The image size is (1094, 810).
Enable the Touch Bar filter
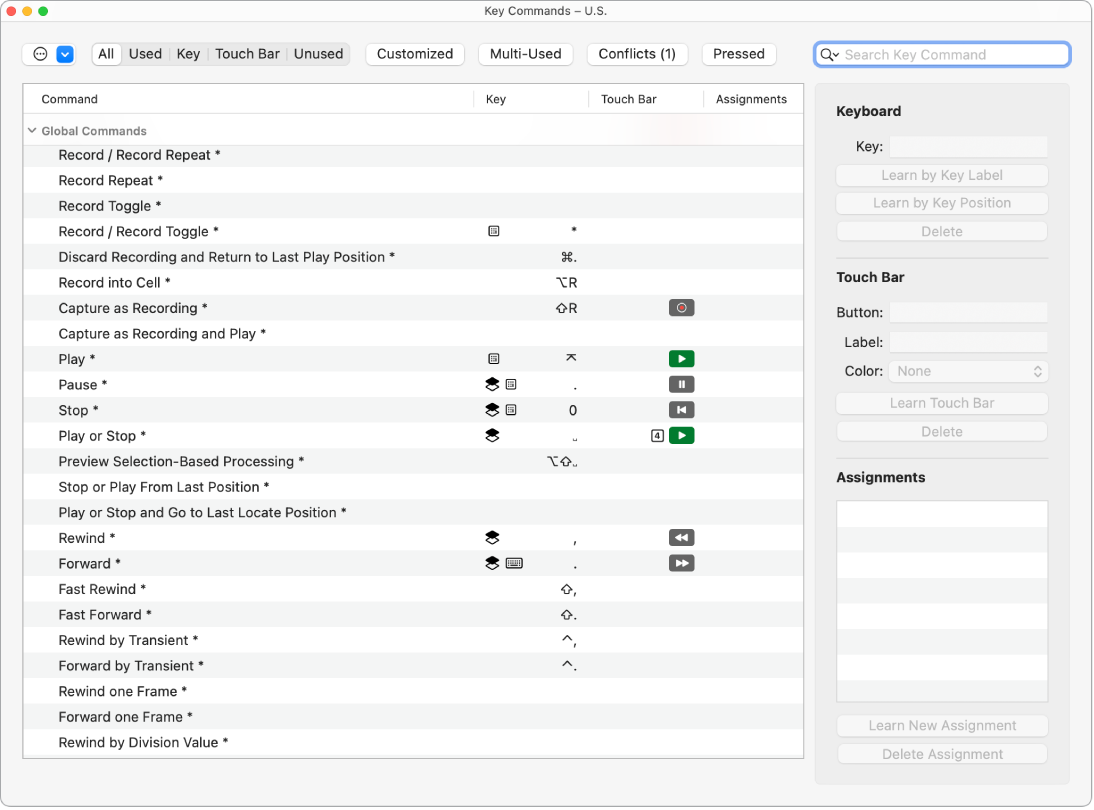tap(247, 54)
